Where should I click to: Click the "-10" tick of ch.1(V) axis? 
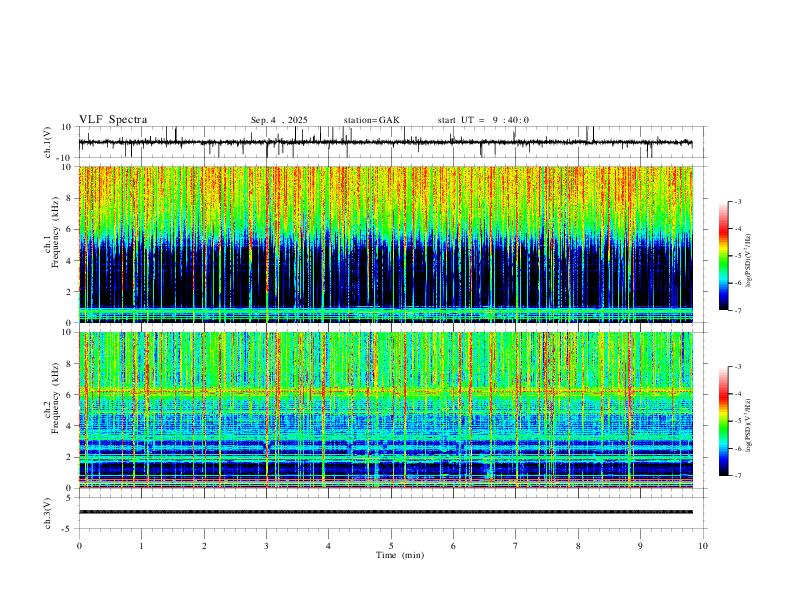[65, 158]
